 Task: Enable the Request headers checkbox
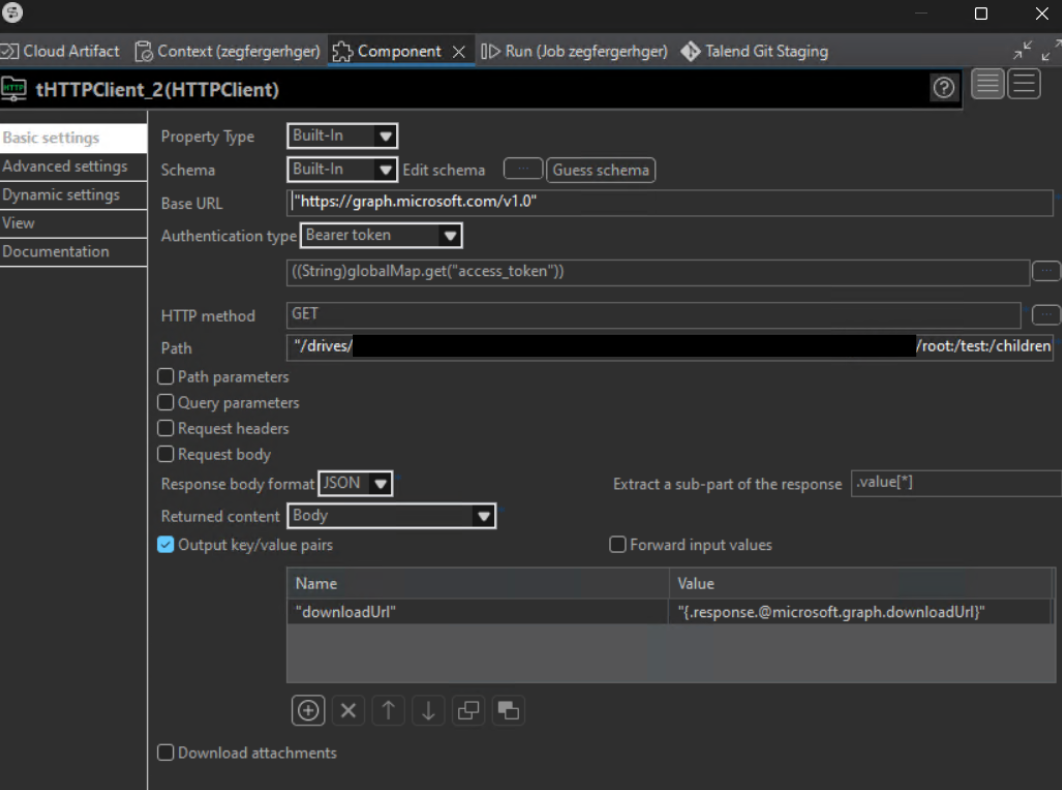coord(166,428)
